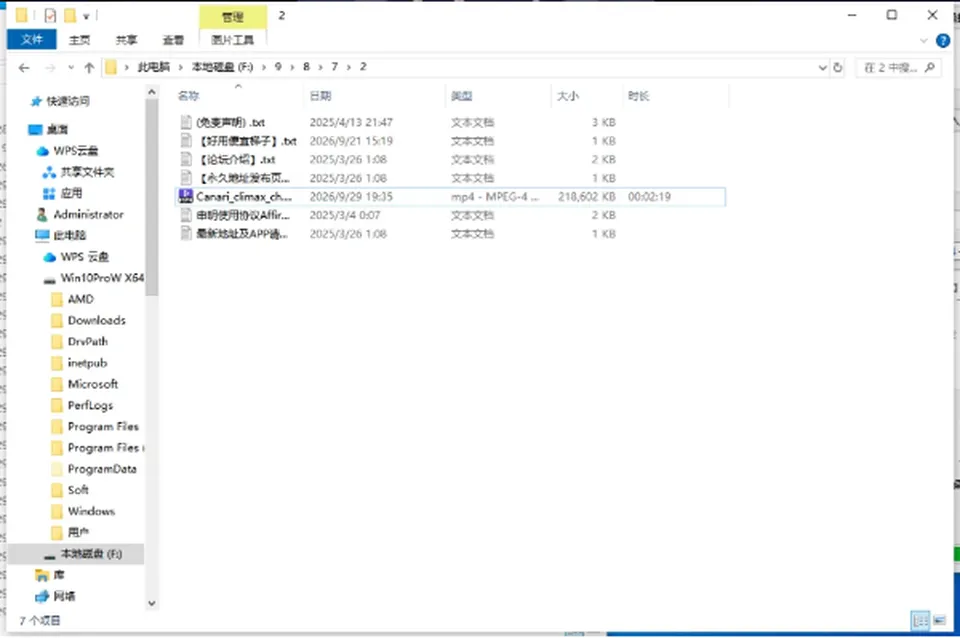Click the new folder icon in quick access toolbar

tap(70, 15)
